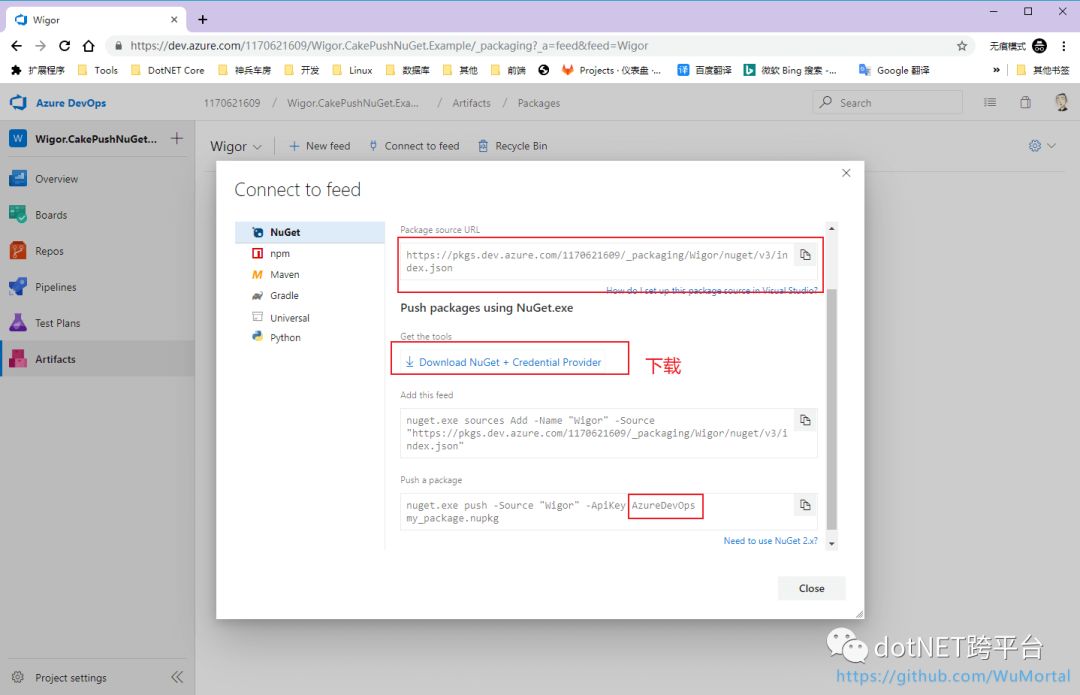This screenshot has height=695, width=1080.
Task: Click Wigor.CakePushNuGet.Exa... breadcrumb
Action: click(x=353, y=103)
